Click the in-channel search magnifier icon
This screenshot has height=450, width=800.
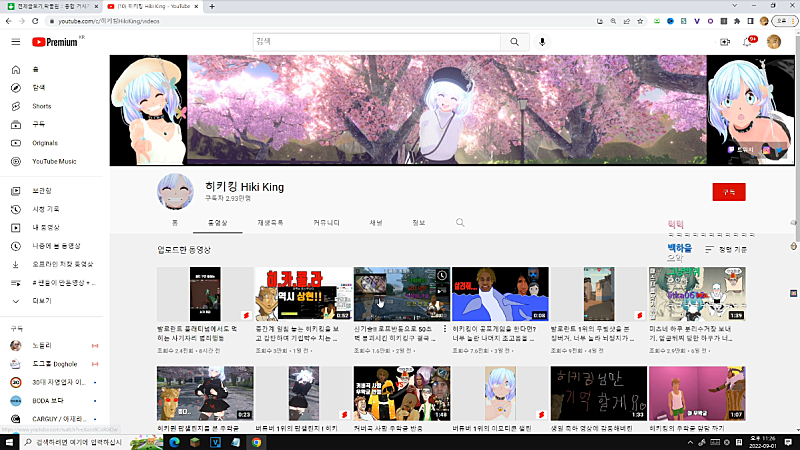(x=460, y=222)
